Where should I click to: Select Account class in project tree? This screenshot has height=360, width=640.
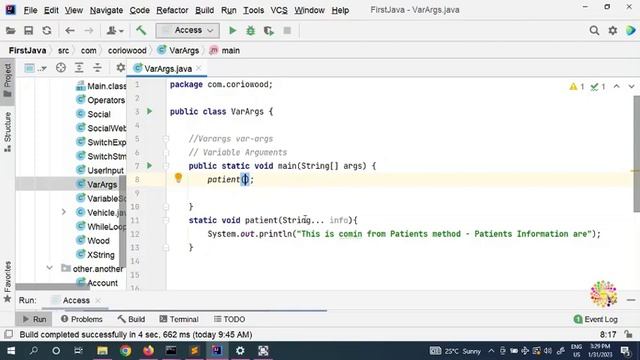(97, 282)
